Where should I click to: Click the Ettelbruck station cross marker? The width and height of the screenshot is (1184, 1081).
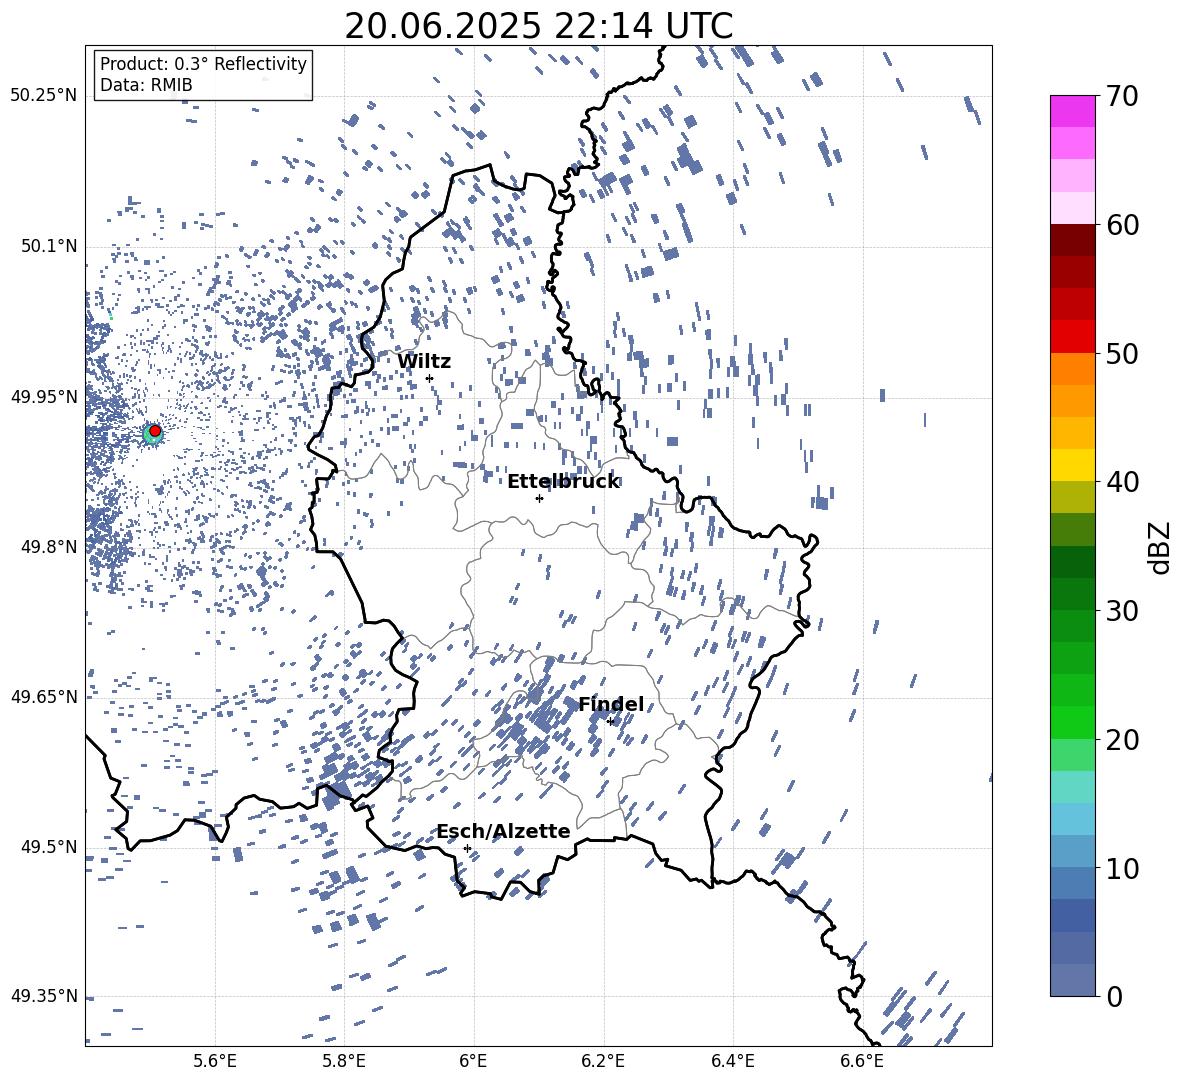[x=539, y=498]
